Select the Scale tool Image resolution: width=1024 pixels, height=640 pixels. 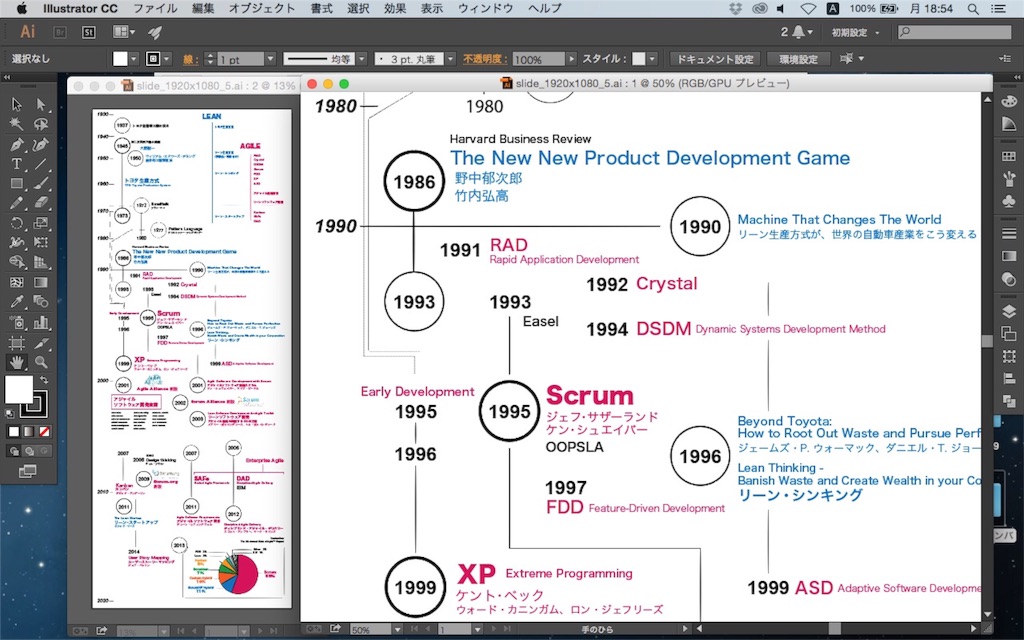[x=41, y=223]
